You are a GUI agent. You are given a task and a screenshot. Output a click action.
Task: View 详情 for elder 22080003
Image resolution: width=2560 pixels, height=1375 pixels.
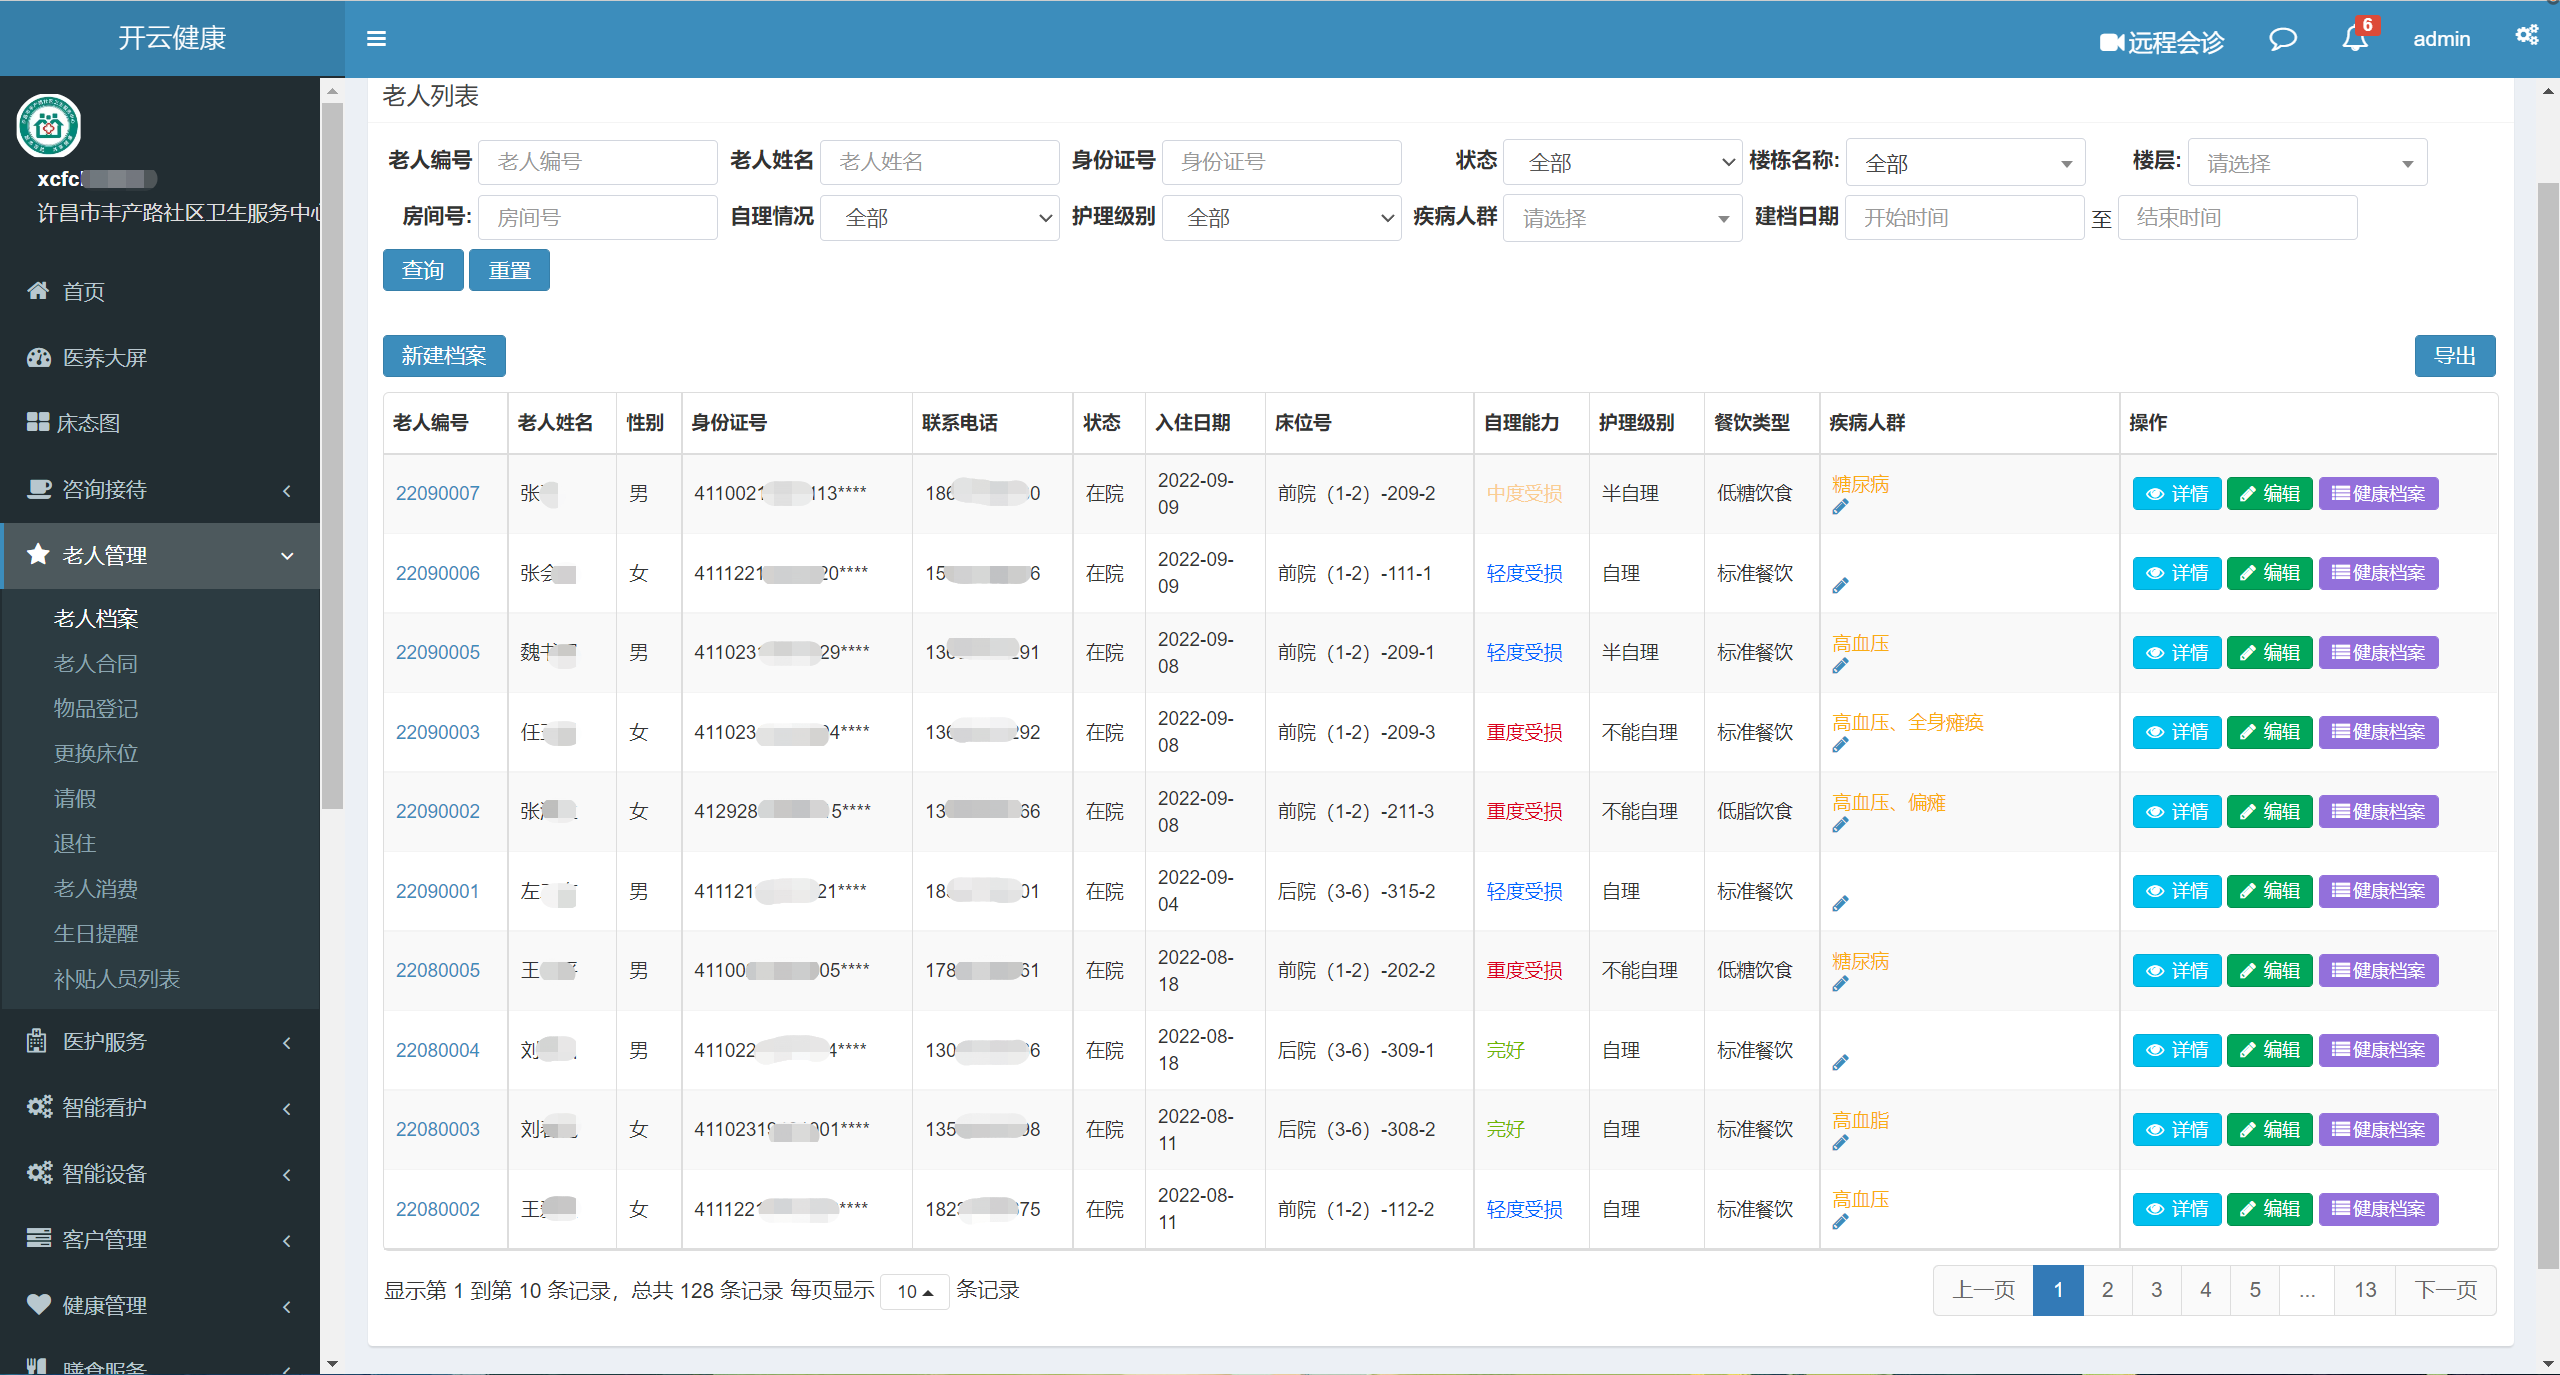[x=2177, y=1130]
